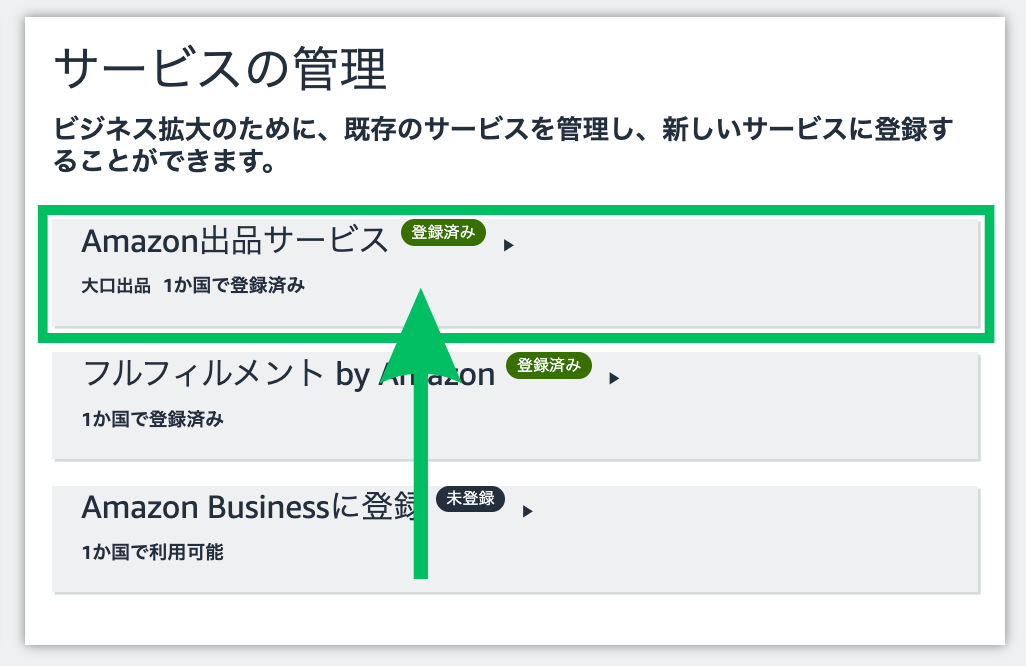Click the ビジネス拡大のために description paragraph
The width and height of the screenshot is (1026, 666).
pos(503,145)
